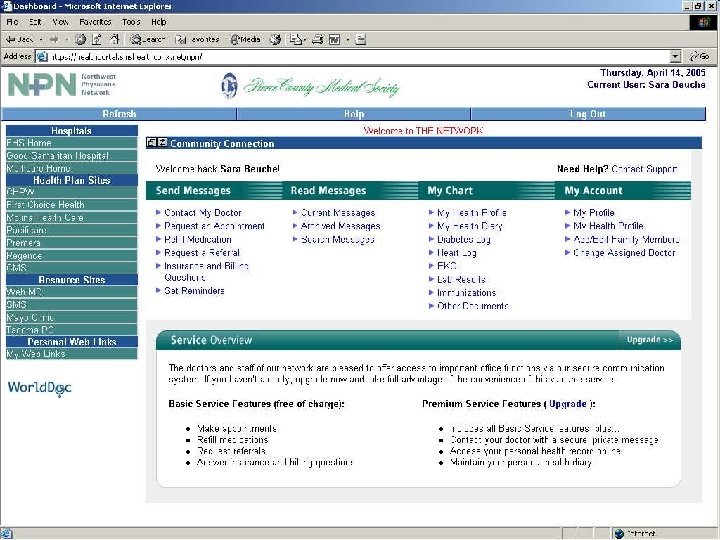Open the Favorites pane in toolbar

[197, 40]
